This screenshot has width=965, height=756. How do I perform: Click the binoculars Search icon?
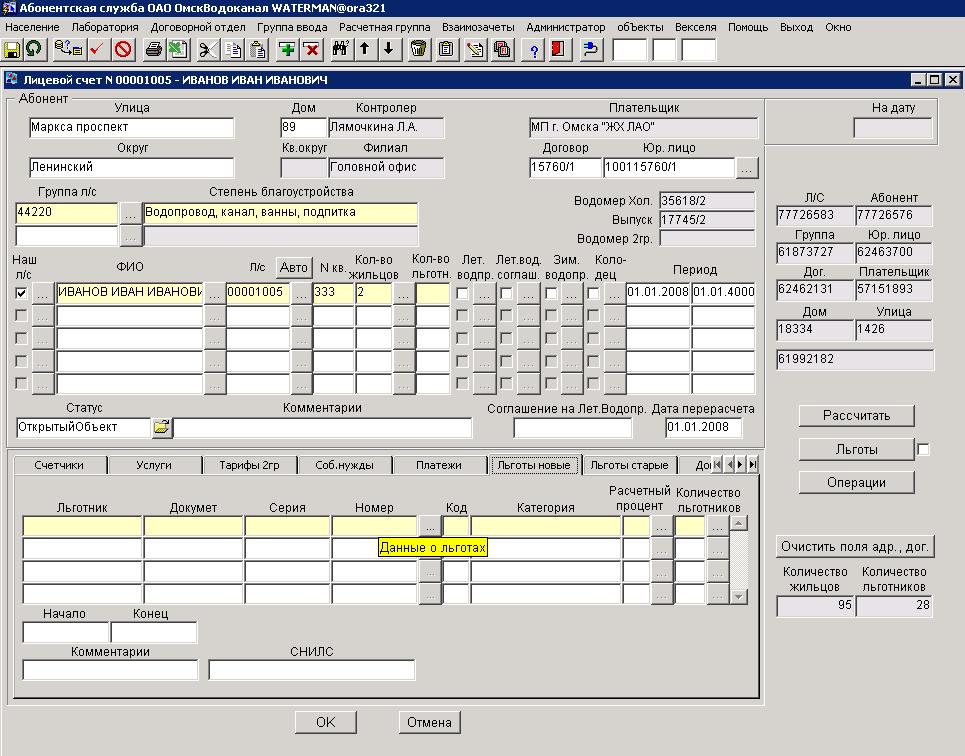pyautogui.click(x=340, y=49)
